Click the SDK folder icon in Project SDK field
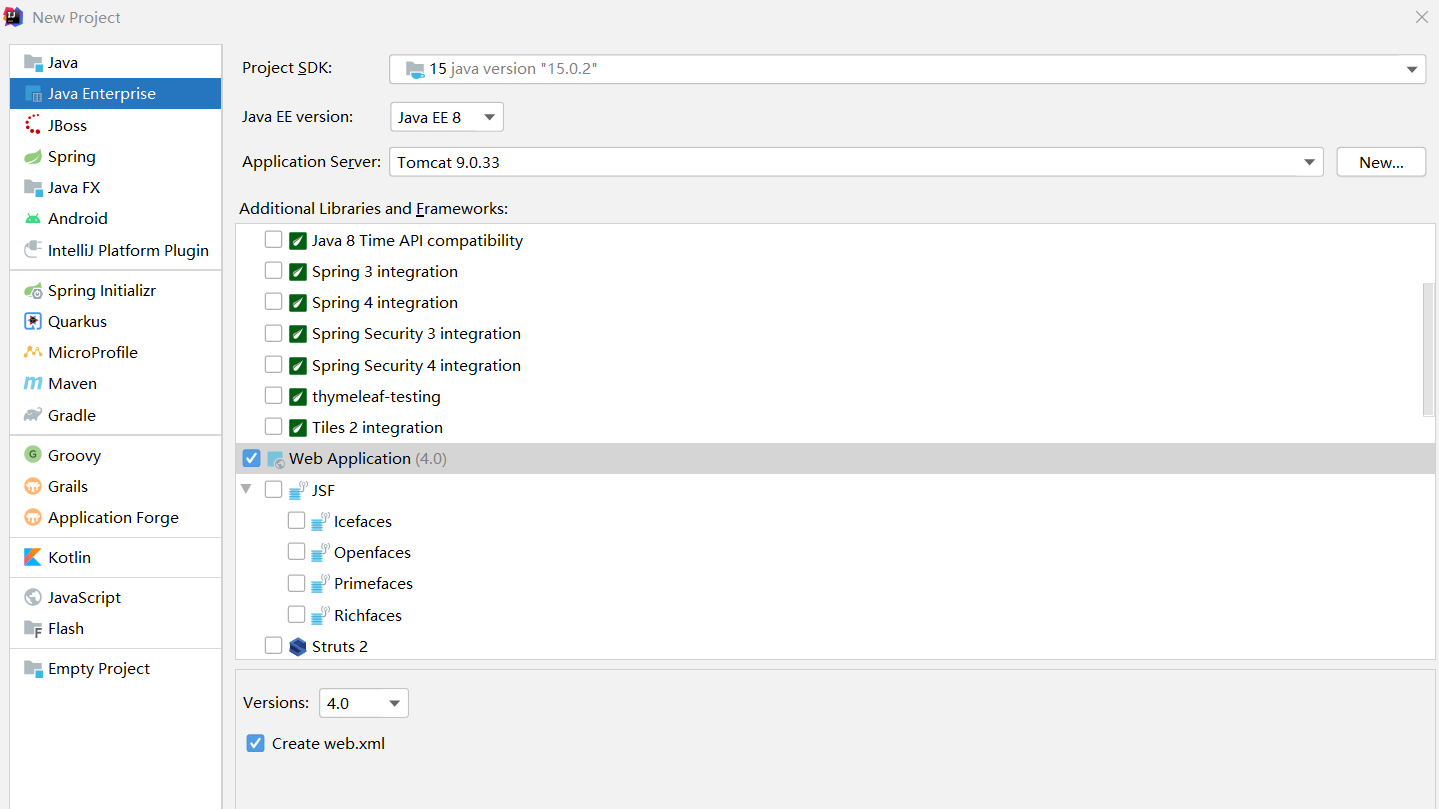The image size is (1439, 809). click(x=415, y=69)
